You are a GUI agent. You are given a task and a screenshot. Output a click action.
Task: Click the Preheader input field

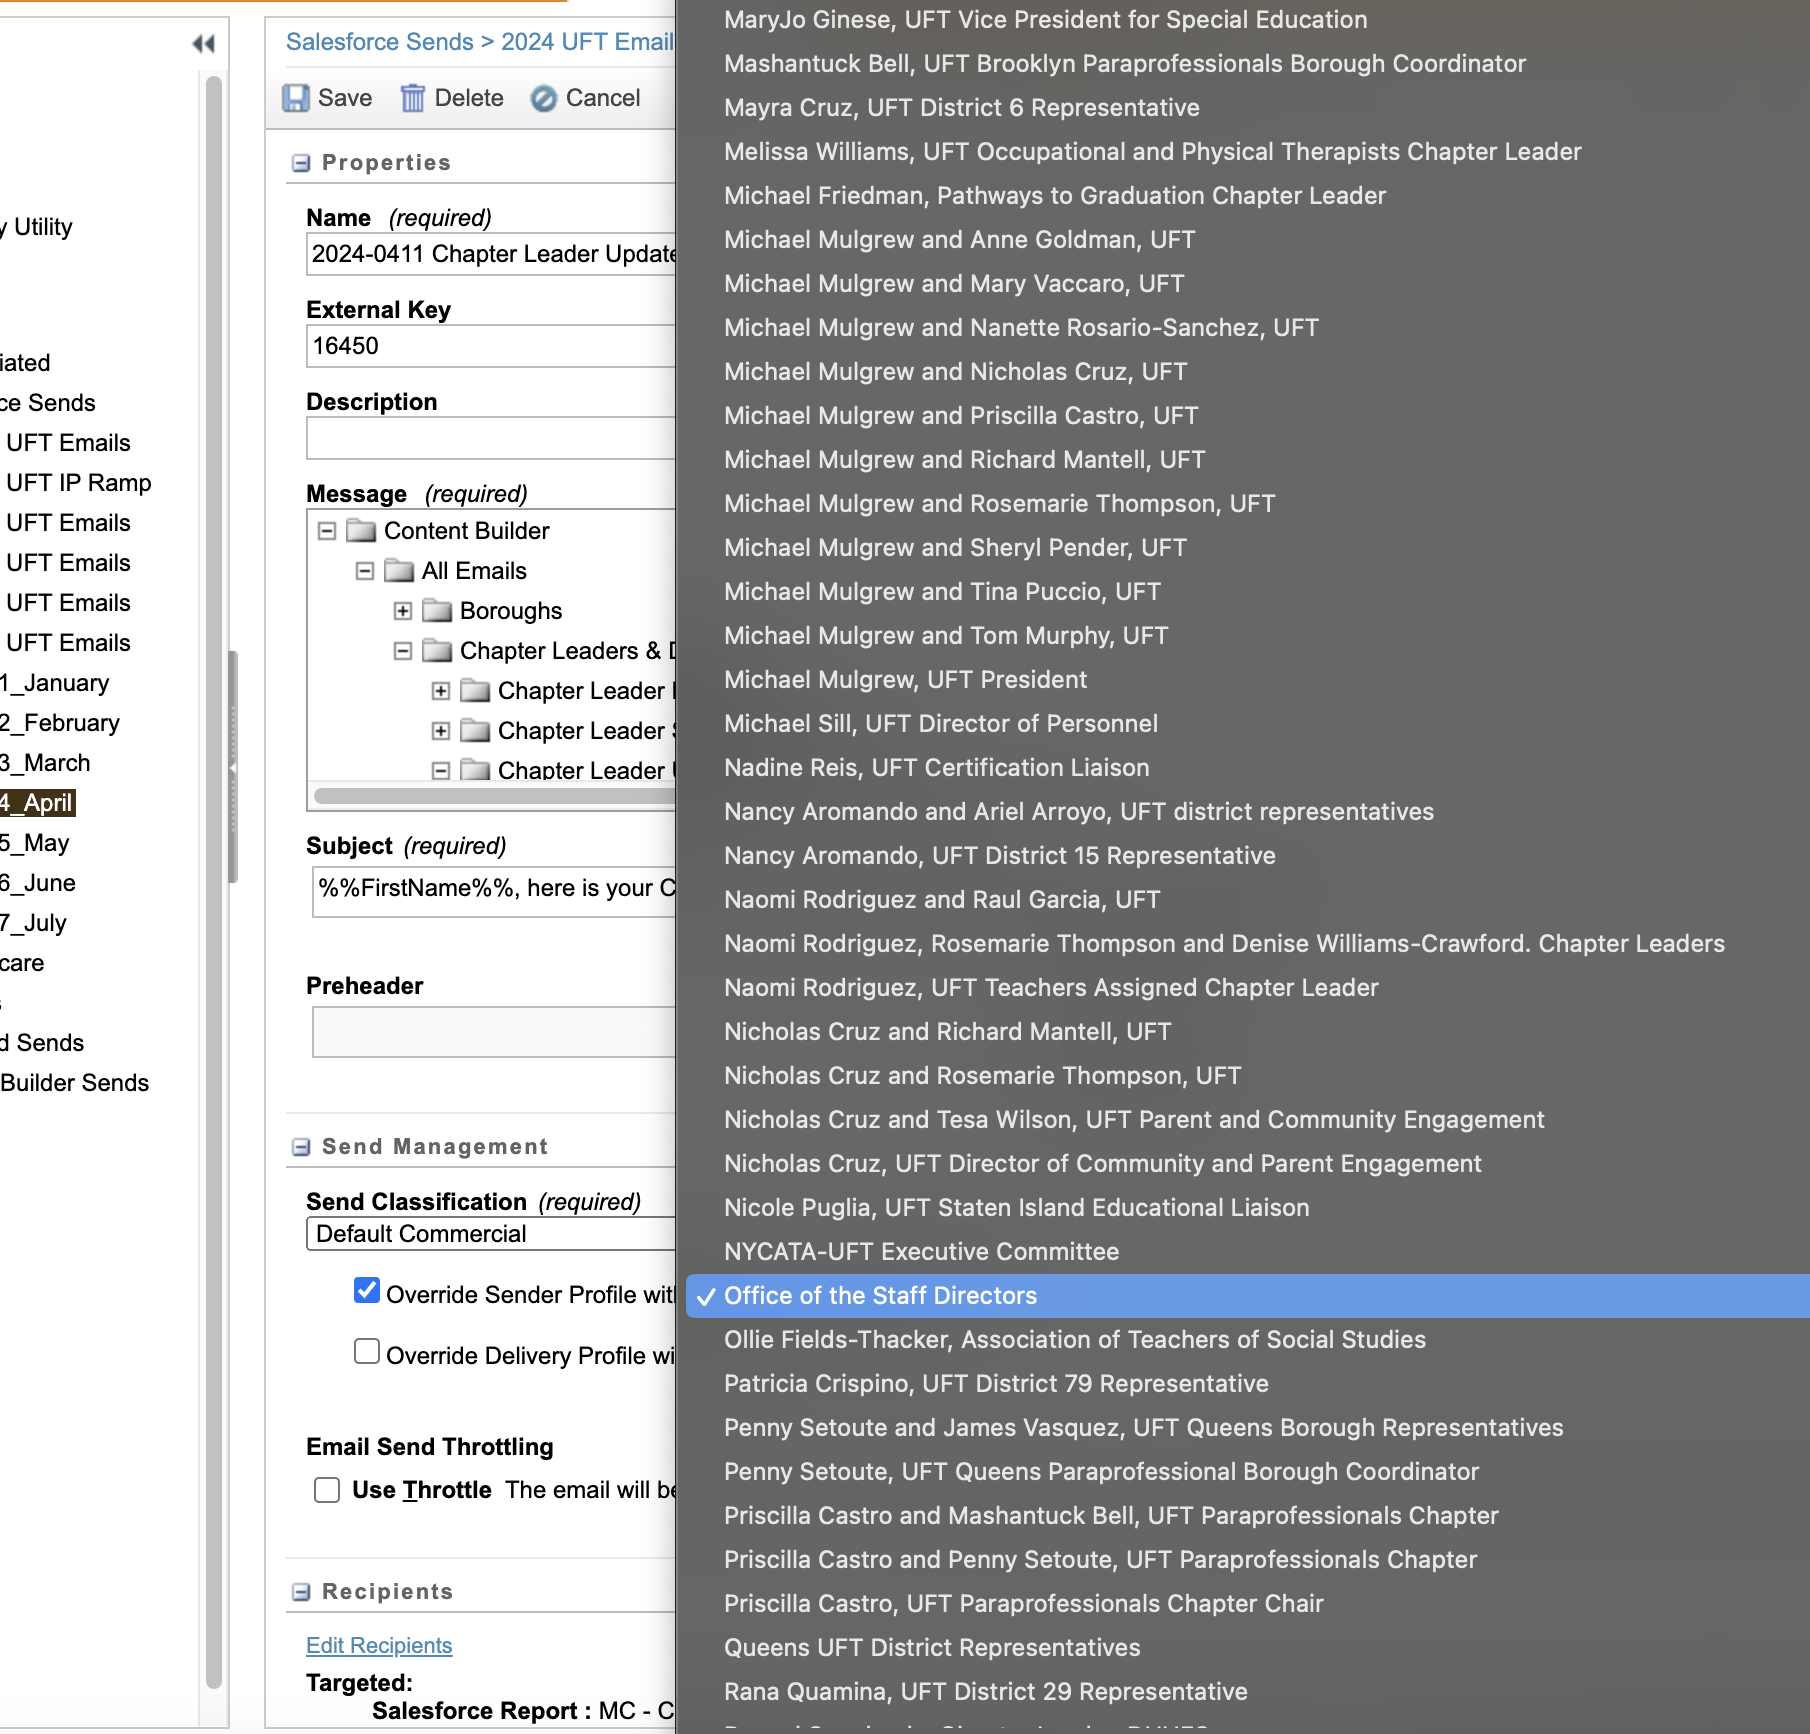pyautogui.click(x=494, y=1032)
